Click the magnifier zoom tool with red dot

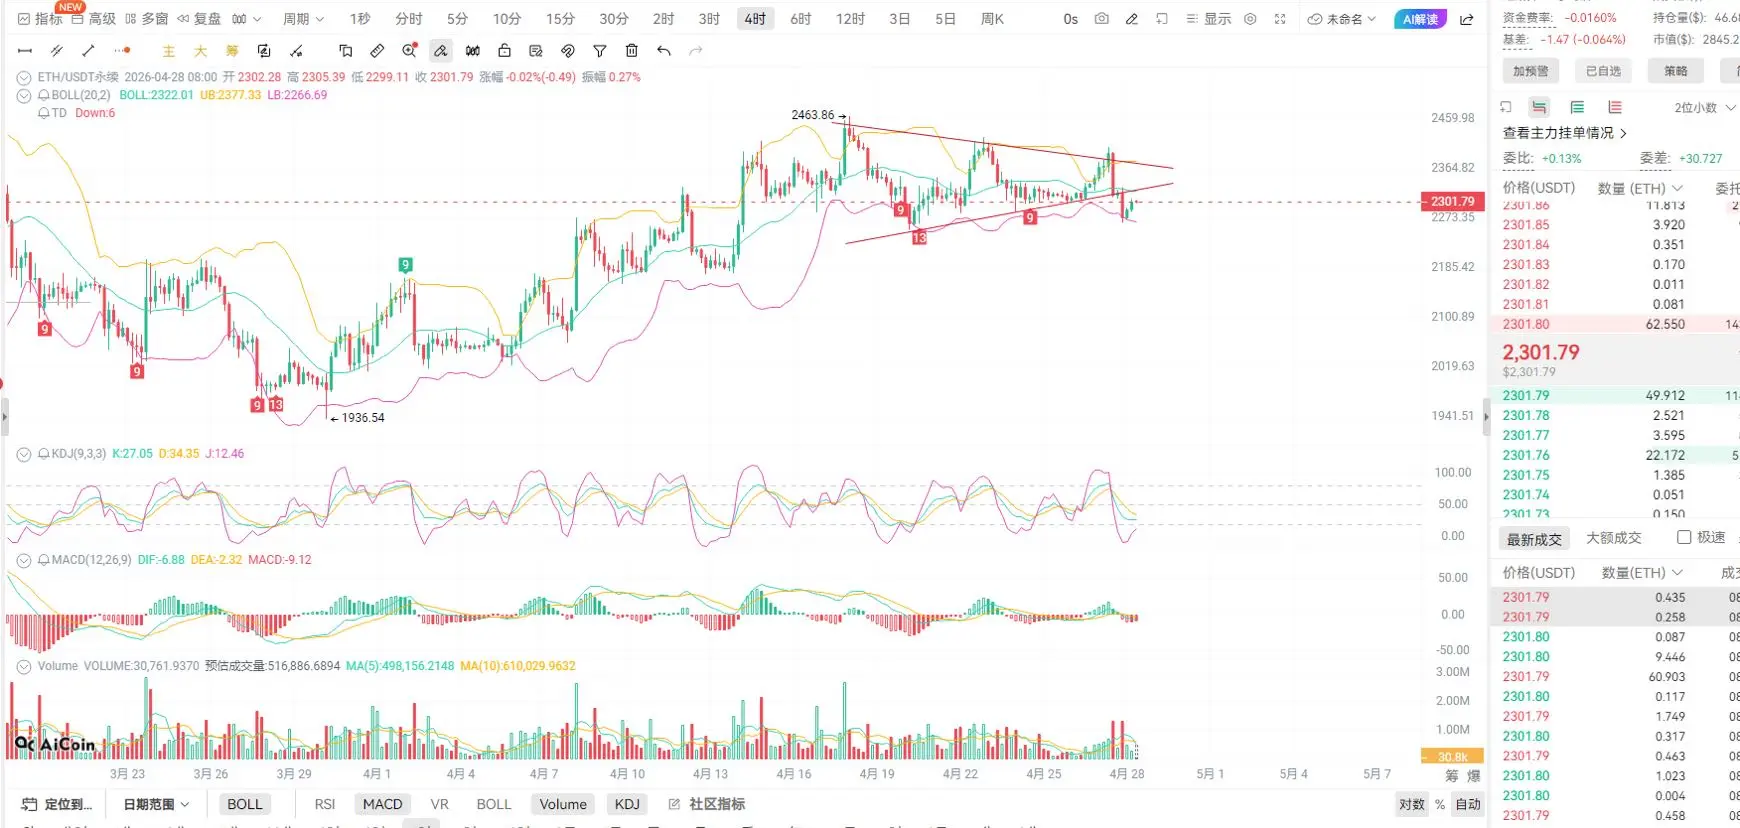point(409,51)
